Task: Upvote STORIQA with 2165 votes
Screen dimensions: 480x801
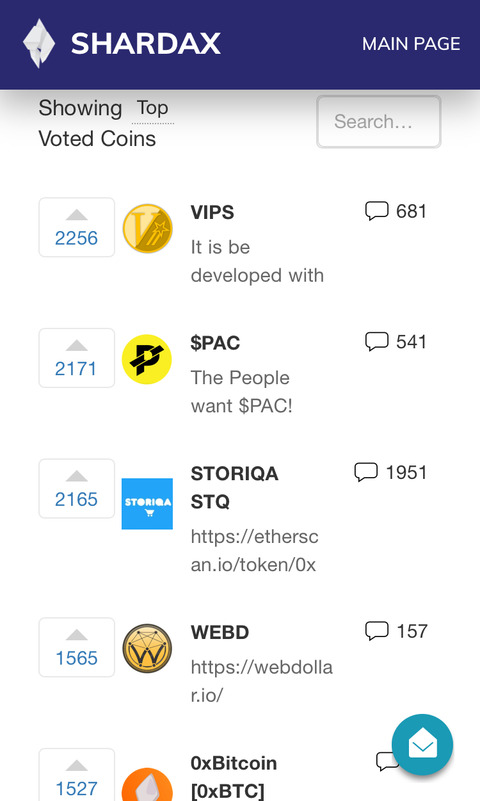Action: (x=77, y=489)
